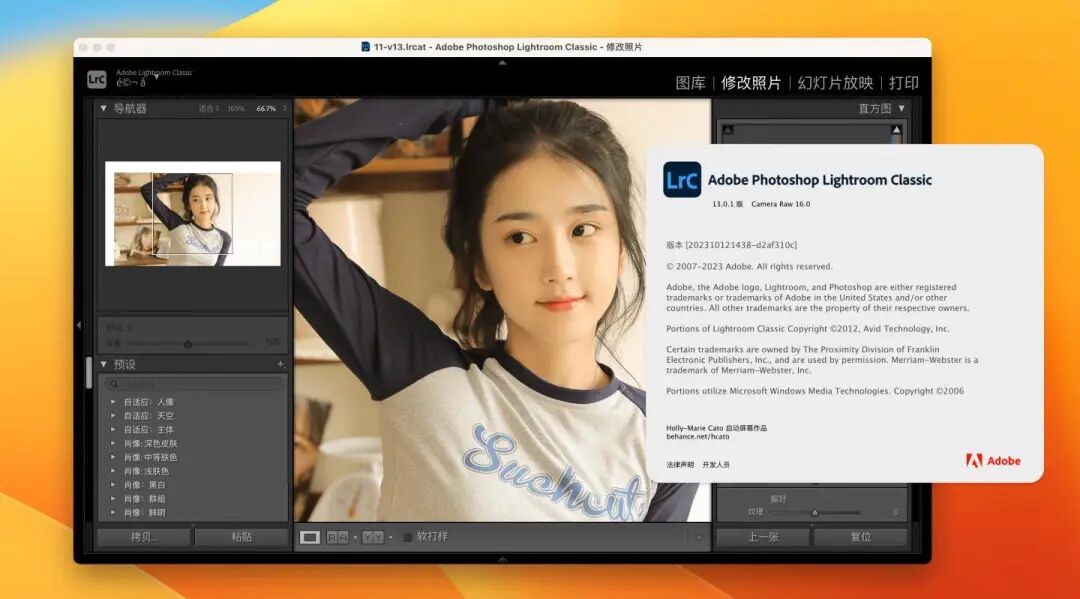The width and height of the screenshot is (1080, 599).
Task: Open the before/after view options dropdown
Action: [355, 537]
